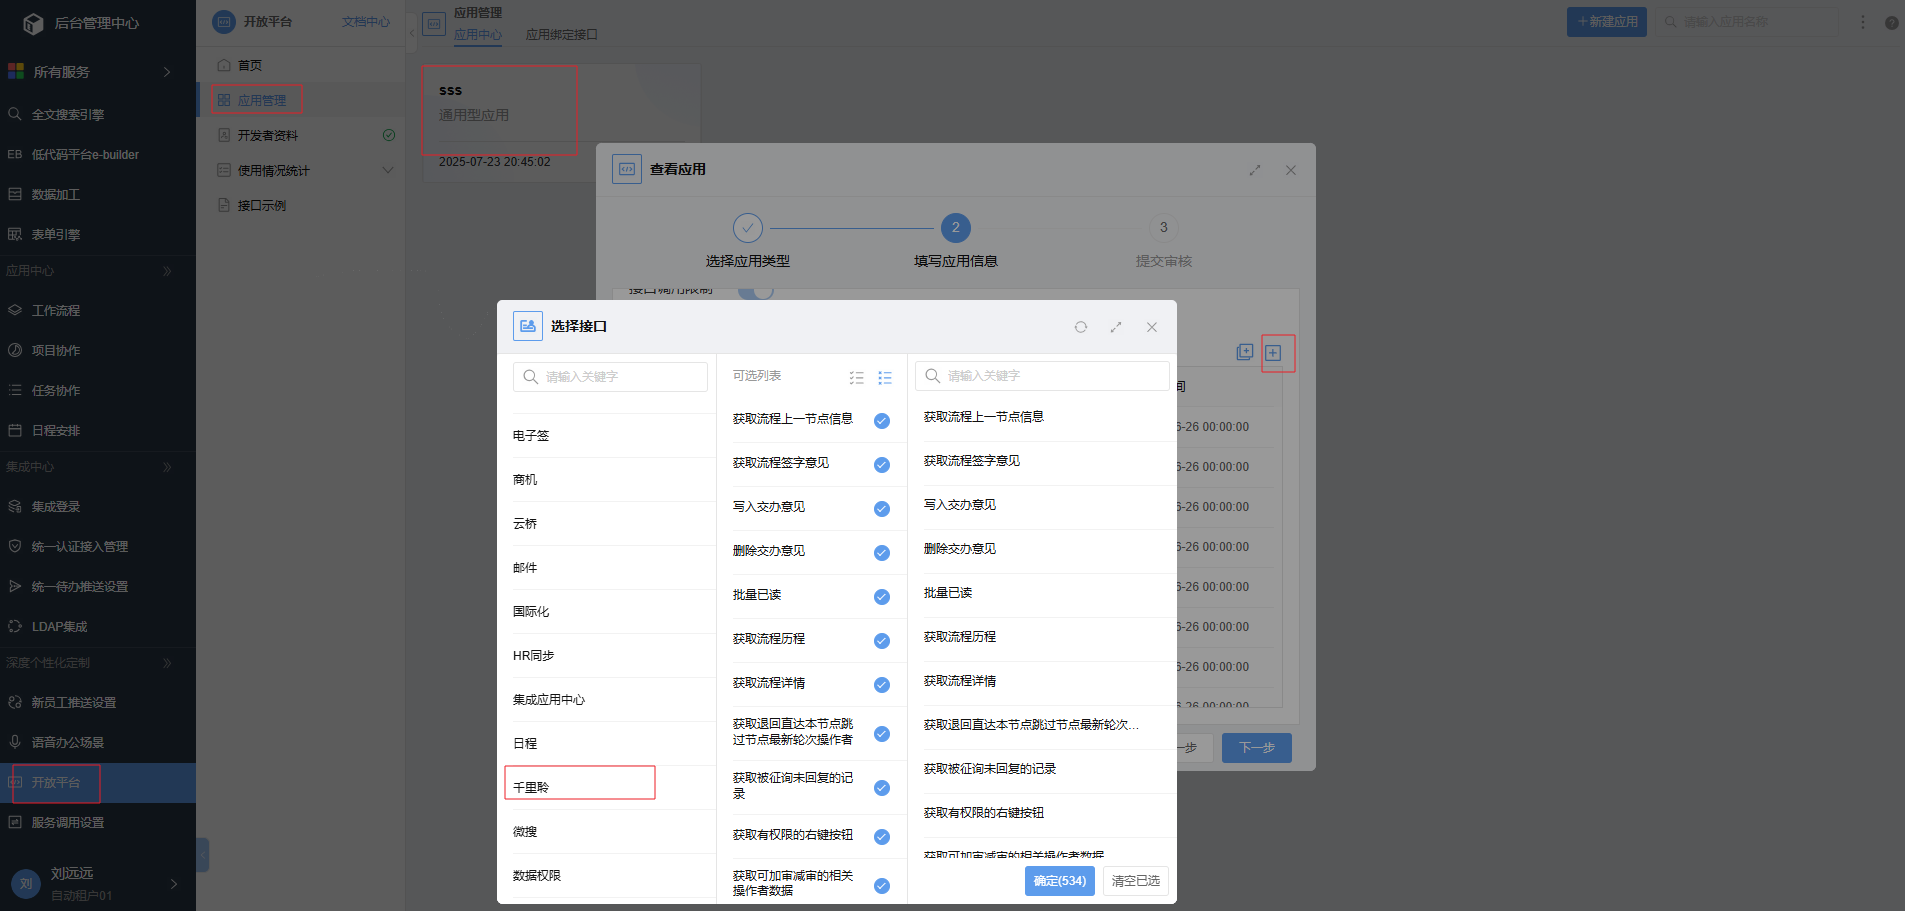The image size is (1905, 911).
Task: Click the batch add interface icon
Action: (1245, 352)
